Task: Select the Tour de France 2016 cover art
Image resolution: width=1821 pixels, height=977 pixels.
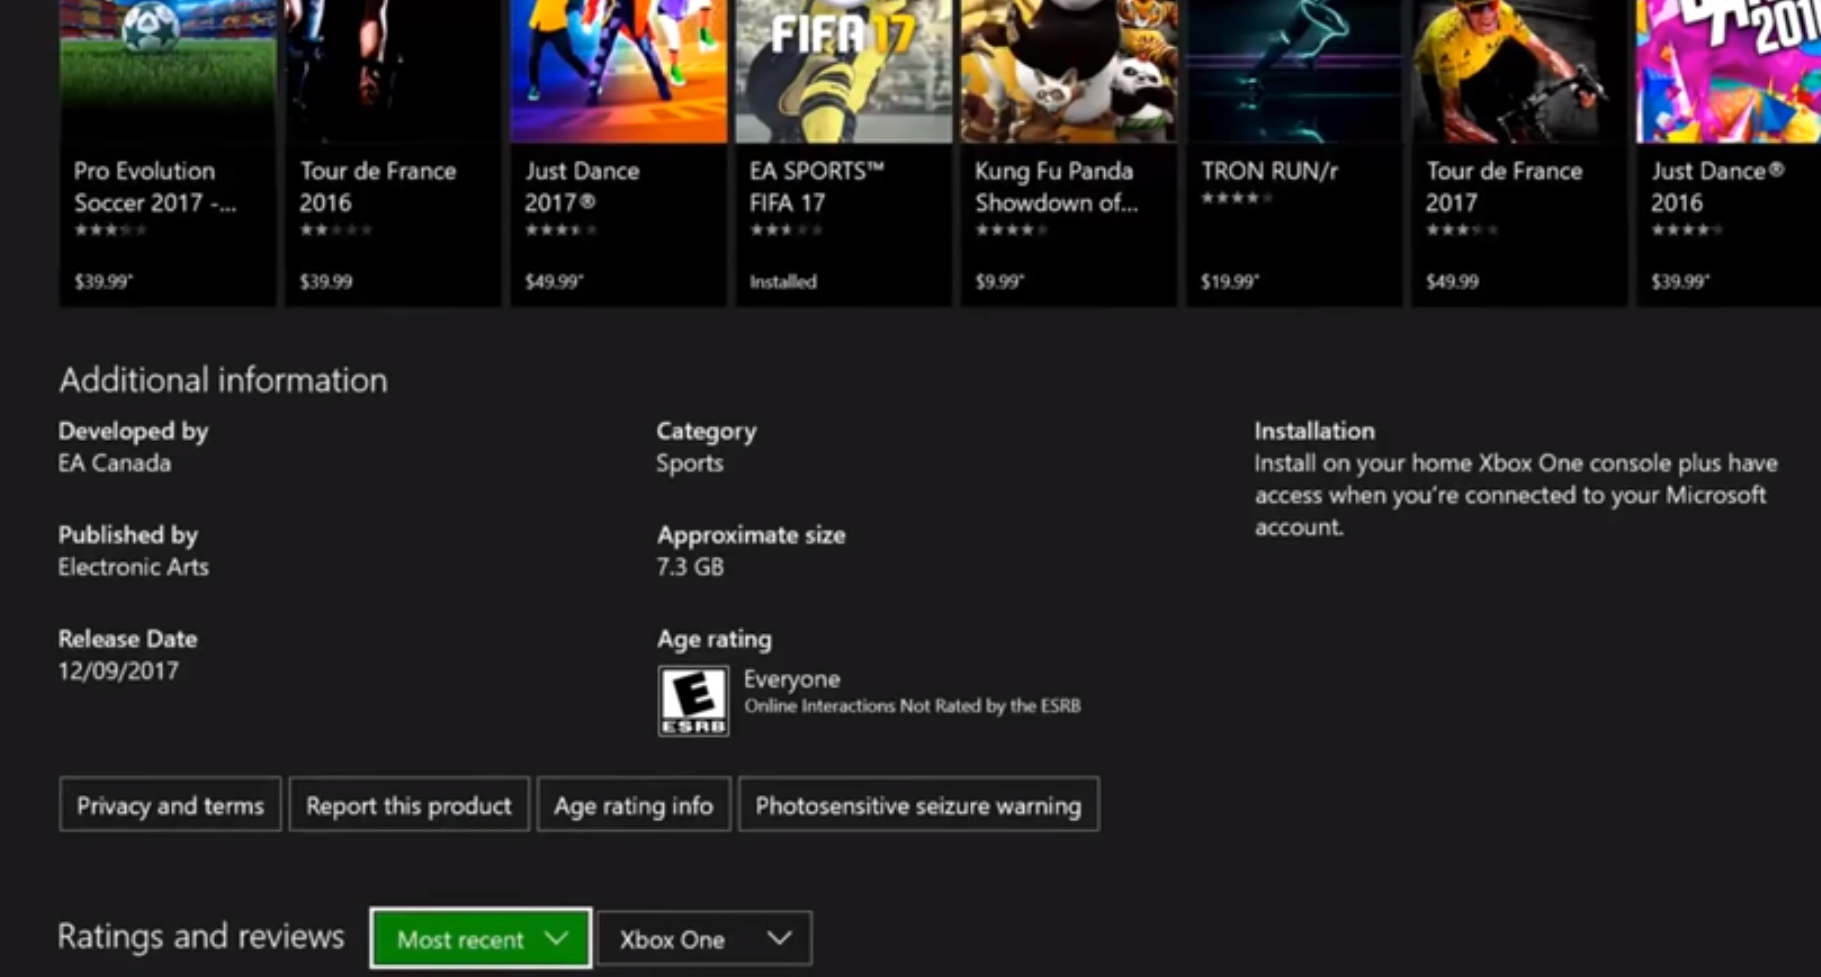Action: [393, 71]
